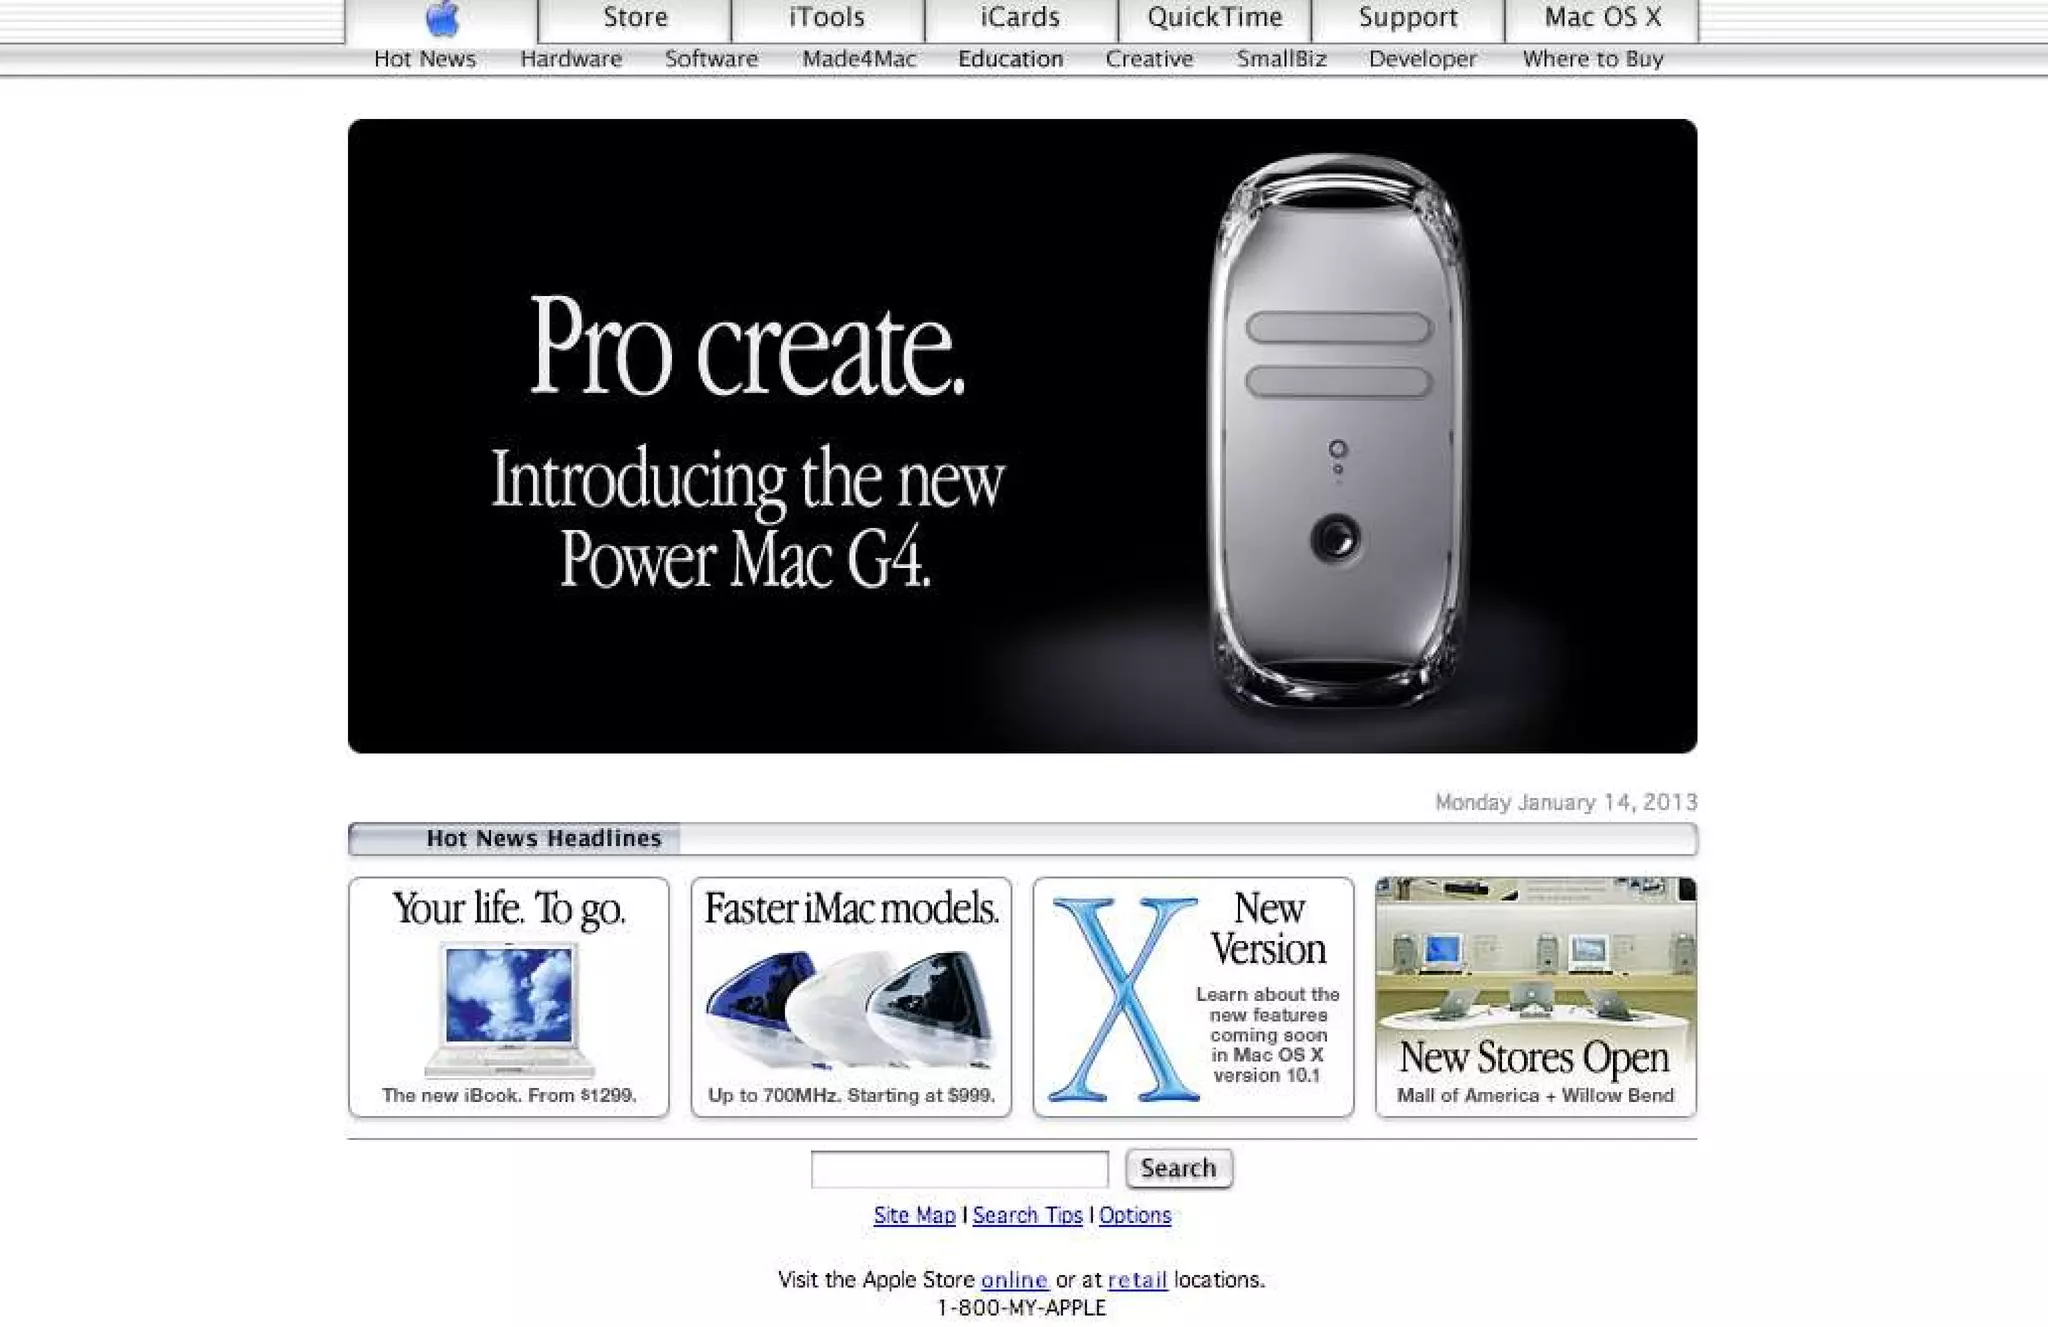This screenshot has width=2048, height=1327.
Task: Select Software in the subnavigation
Action: pyautogui.click(x=711, y=59)
